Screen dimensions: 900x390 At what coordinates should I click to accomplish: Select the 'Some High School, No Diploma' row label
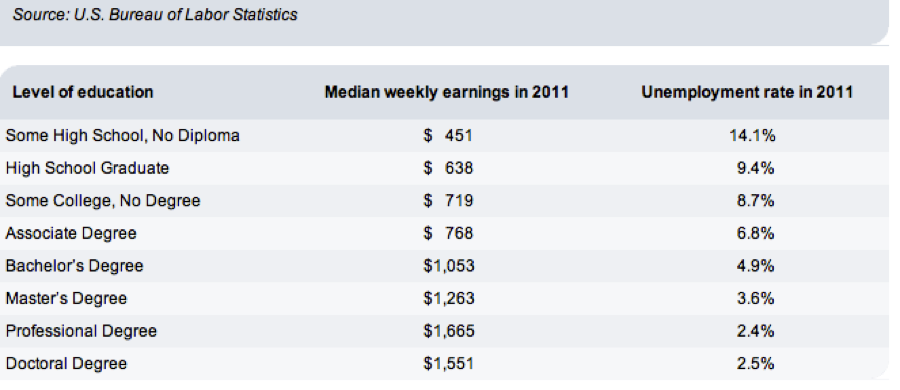[122, 136]
